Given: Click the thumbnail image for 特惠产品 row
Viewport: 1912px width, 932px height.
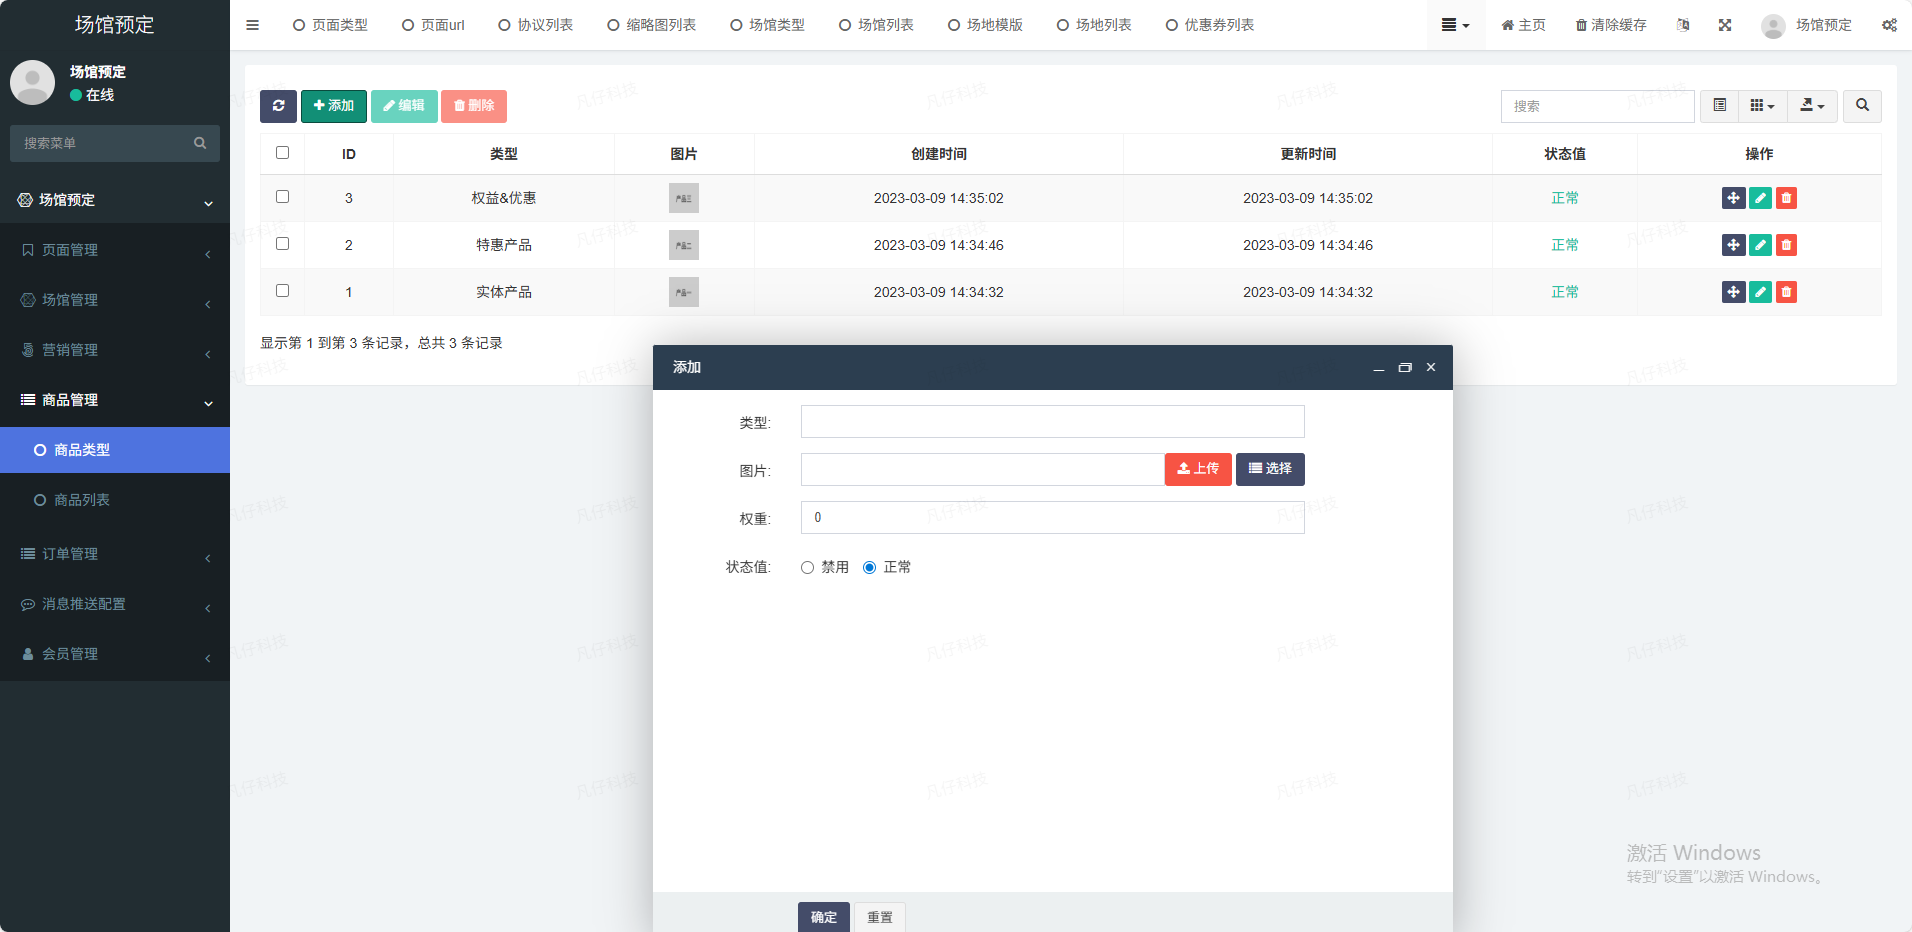Looking at the screenshot, I should pos(684,245).
